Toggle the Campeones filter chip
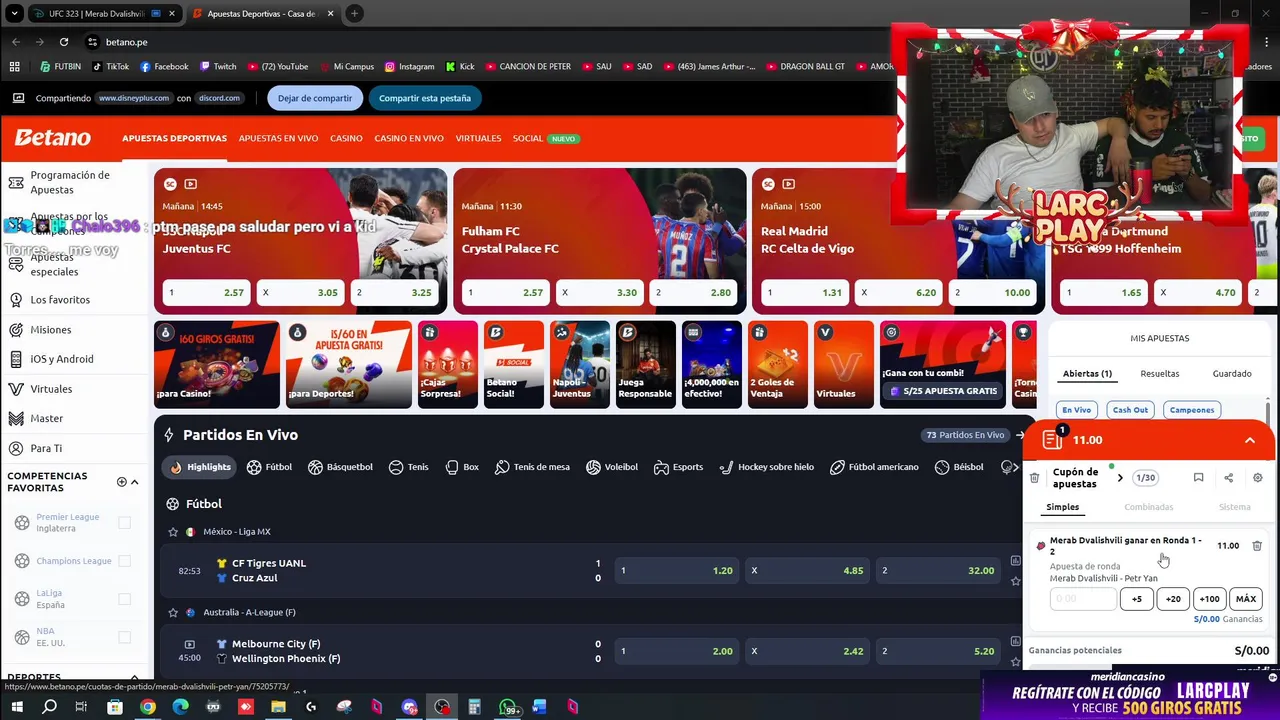Viewport: 1280px width, 720px height. (1192, 410)
